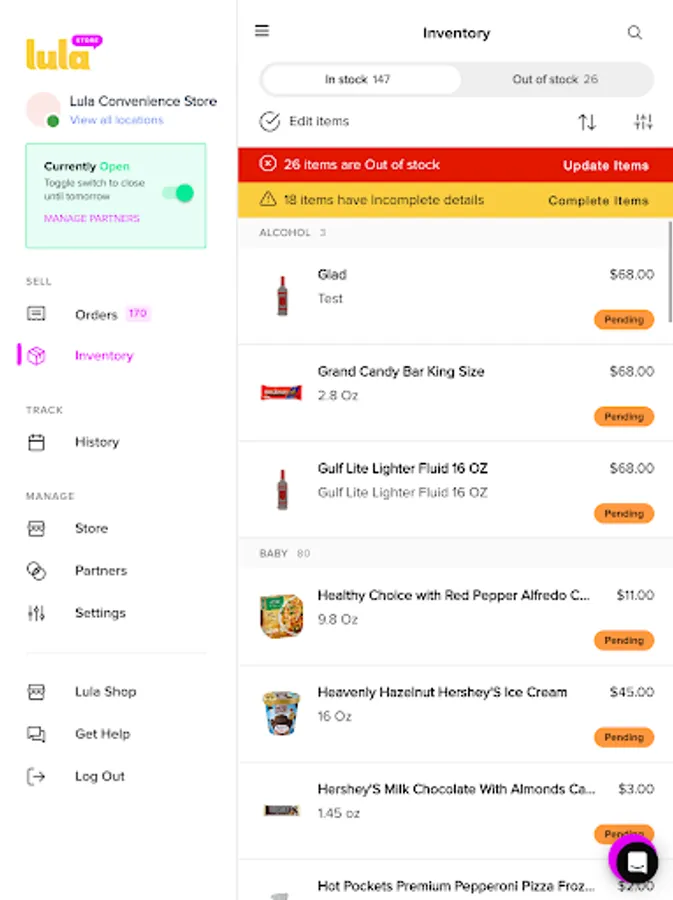Open Settings in the sidebar
The image size is (673, 900).
pos(100,613)
